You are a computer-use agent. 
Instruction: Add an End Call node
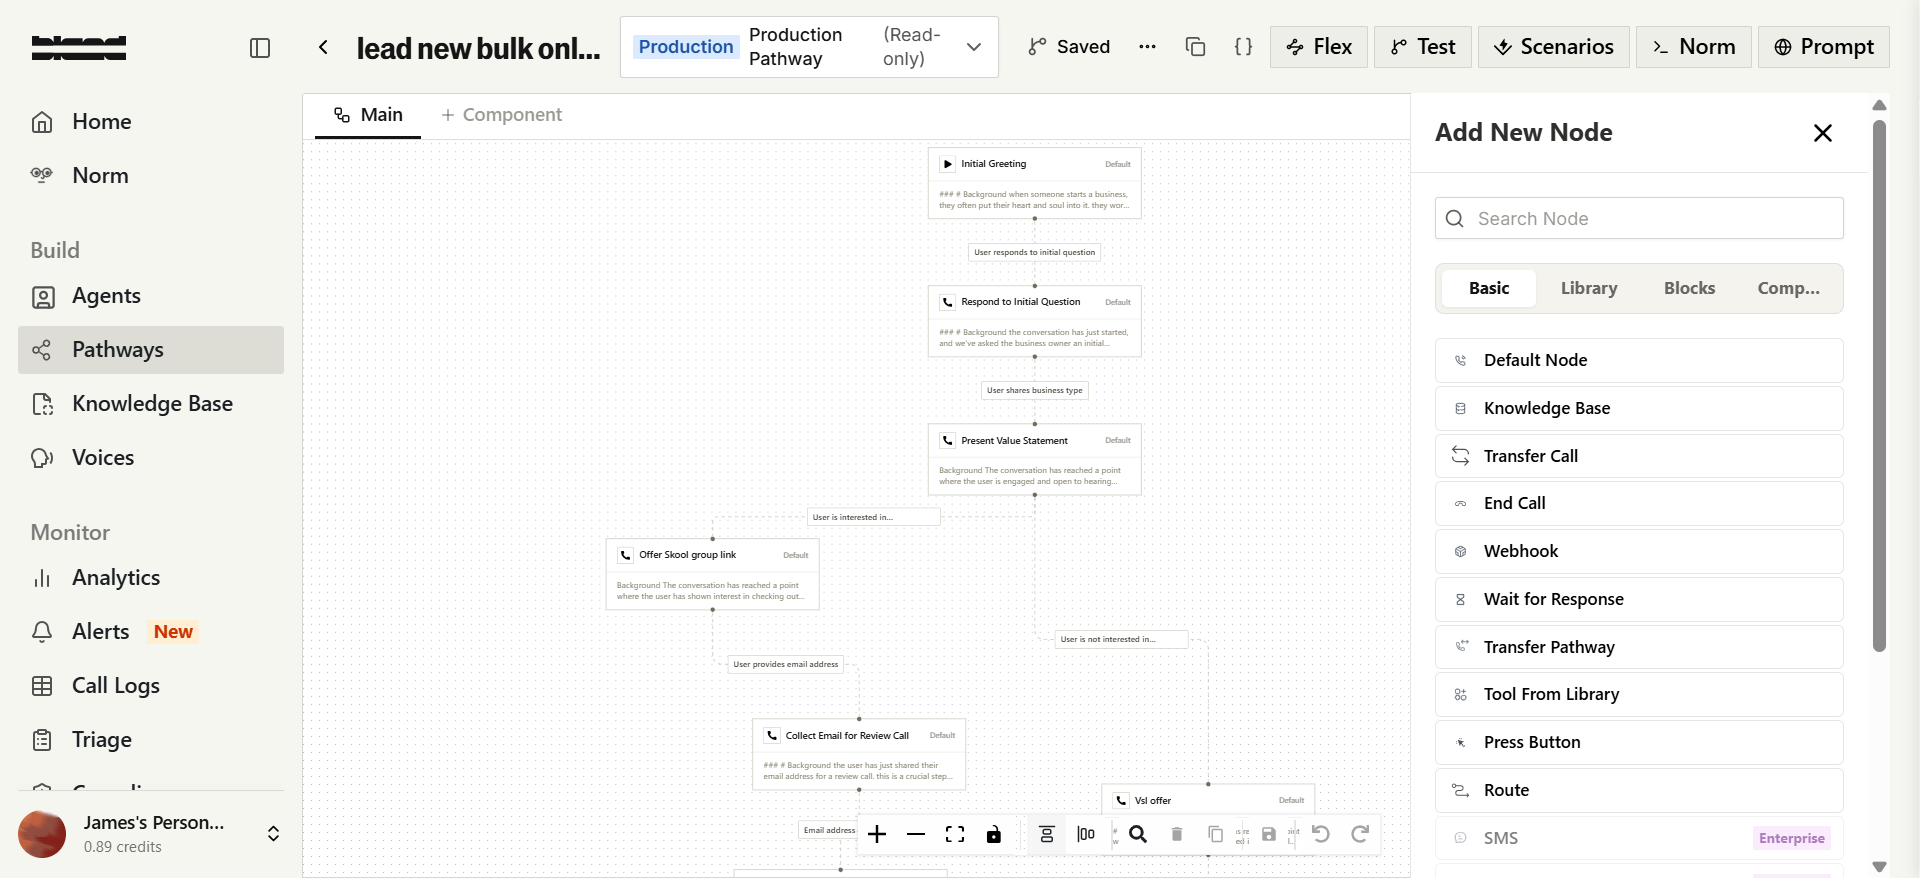1639,503
